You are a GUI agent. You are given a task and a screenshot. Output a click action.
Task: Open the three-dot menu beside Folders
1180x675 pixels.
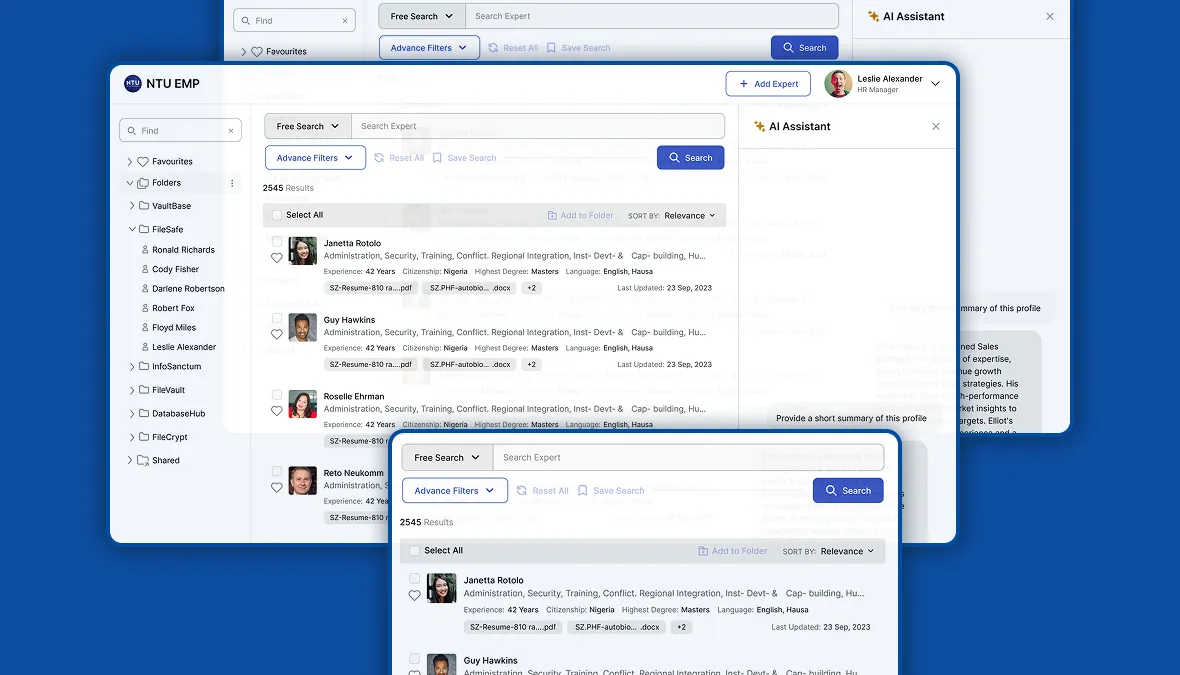(232, 183)
